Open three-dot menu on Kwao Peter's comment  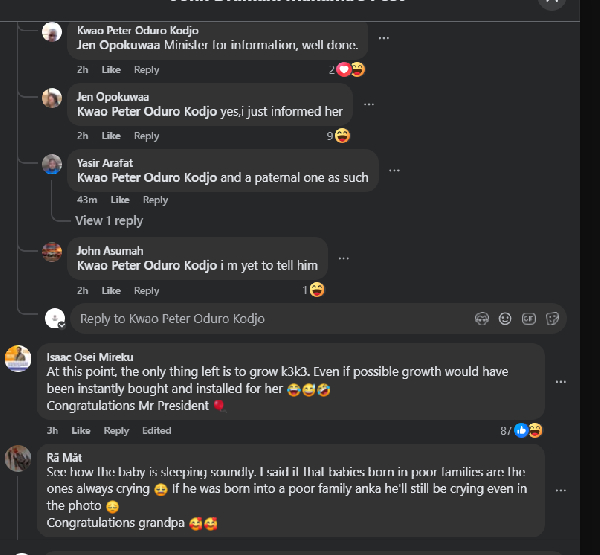click(384, 38)
